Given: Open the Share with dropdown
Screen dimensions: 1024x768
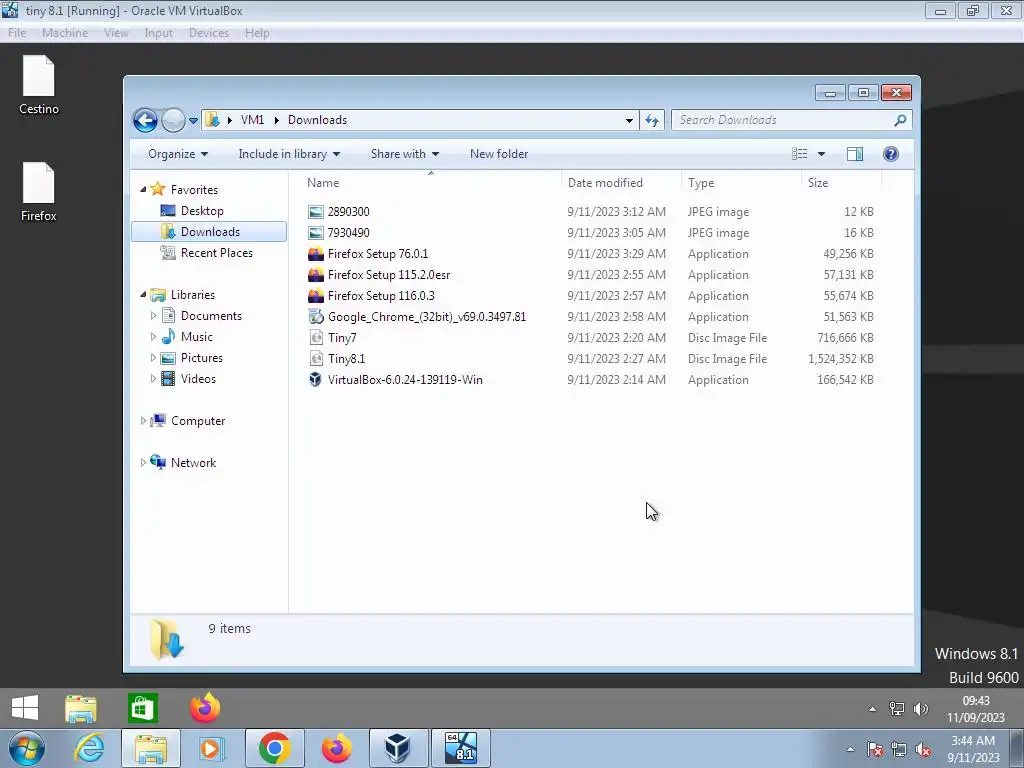Looking at the screenshot, I should 405,154.
